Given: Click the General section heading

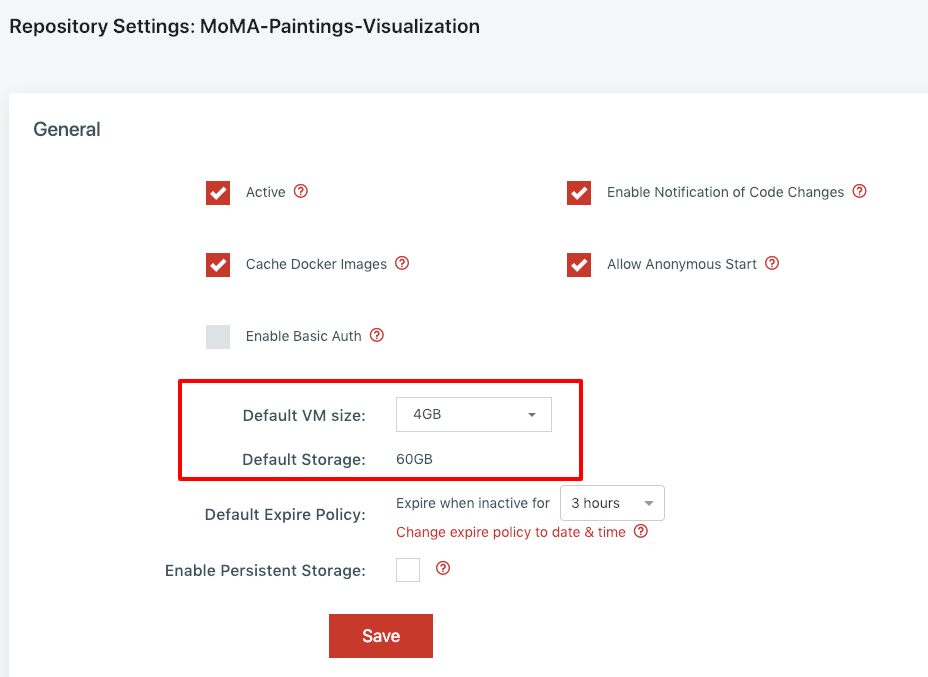Looking at the screenshot, I should click(67, 129).
